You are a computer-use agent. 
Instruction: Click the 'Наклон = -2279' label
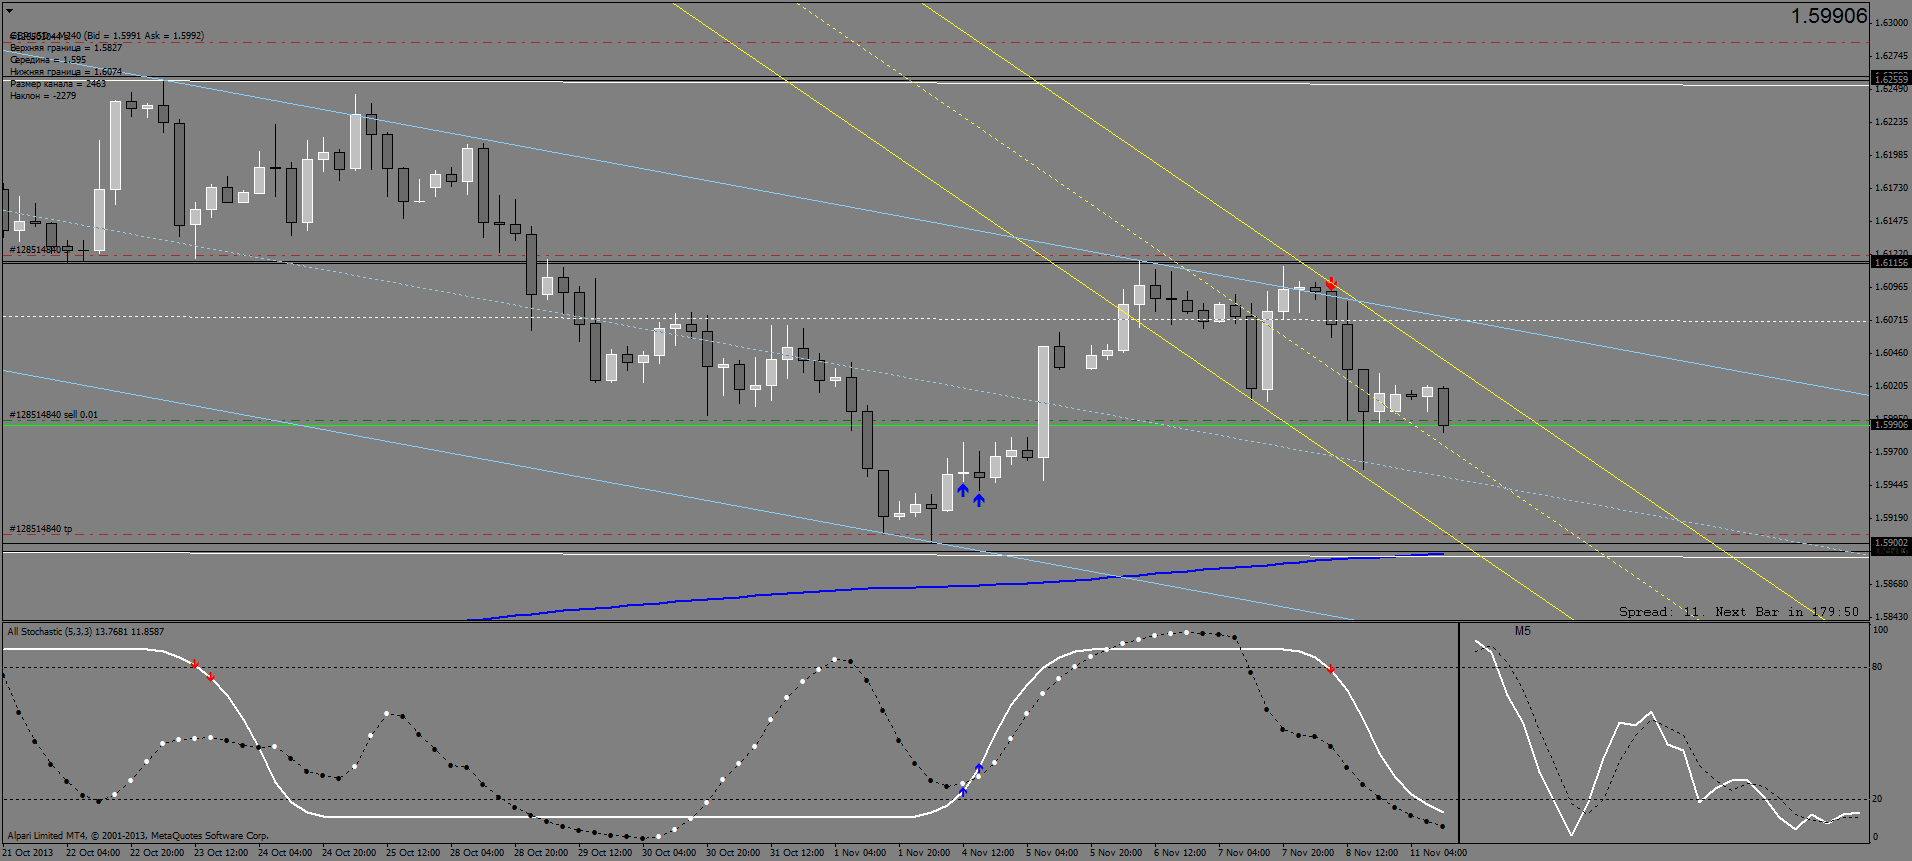(x=43, y=96)
